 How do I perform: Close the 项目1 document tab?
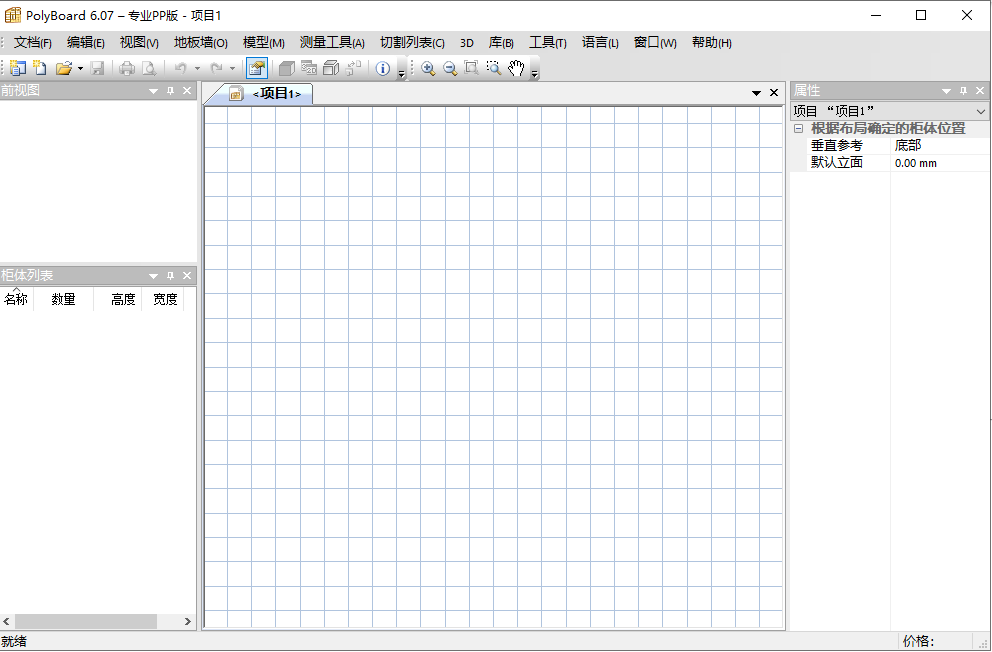pos(774,93)
